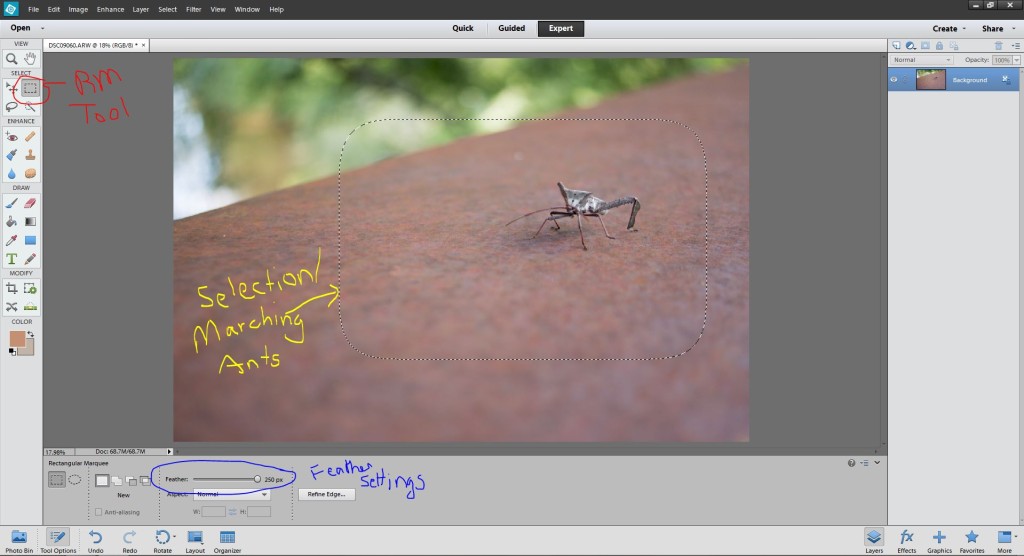
Task: Pick the Lasso tool
Action: coord(11,105)
